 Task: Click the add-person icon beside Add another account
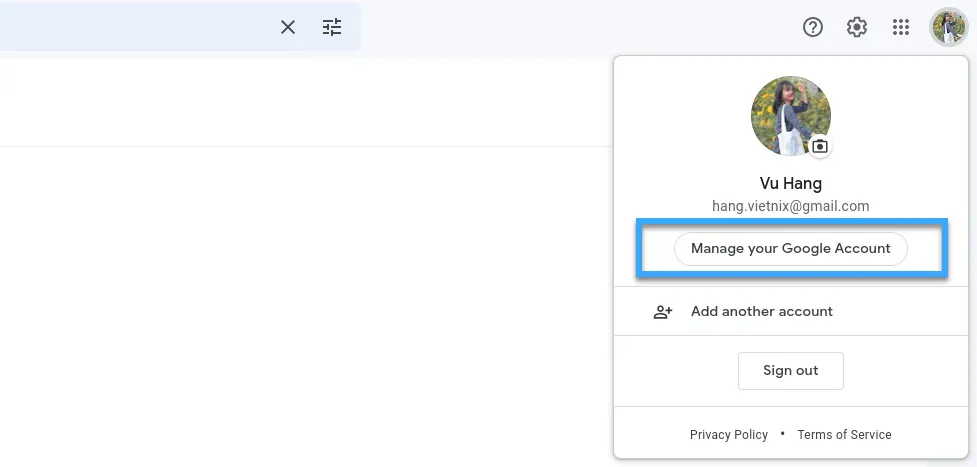tap(663, 311)
